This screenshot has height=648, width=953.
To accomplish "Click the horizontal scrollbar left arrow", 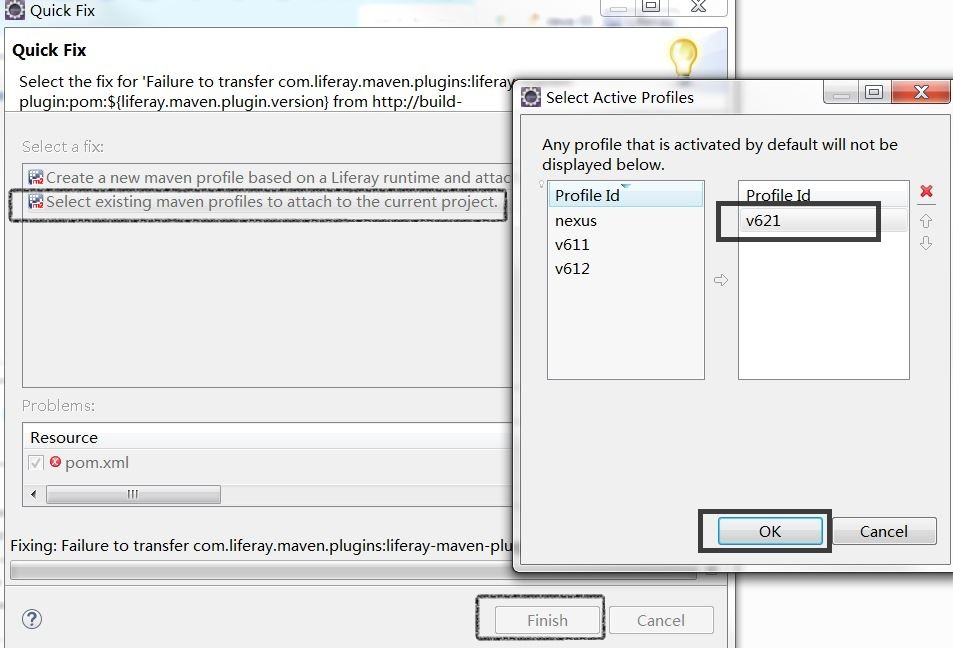I will 33,494.
